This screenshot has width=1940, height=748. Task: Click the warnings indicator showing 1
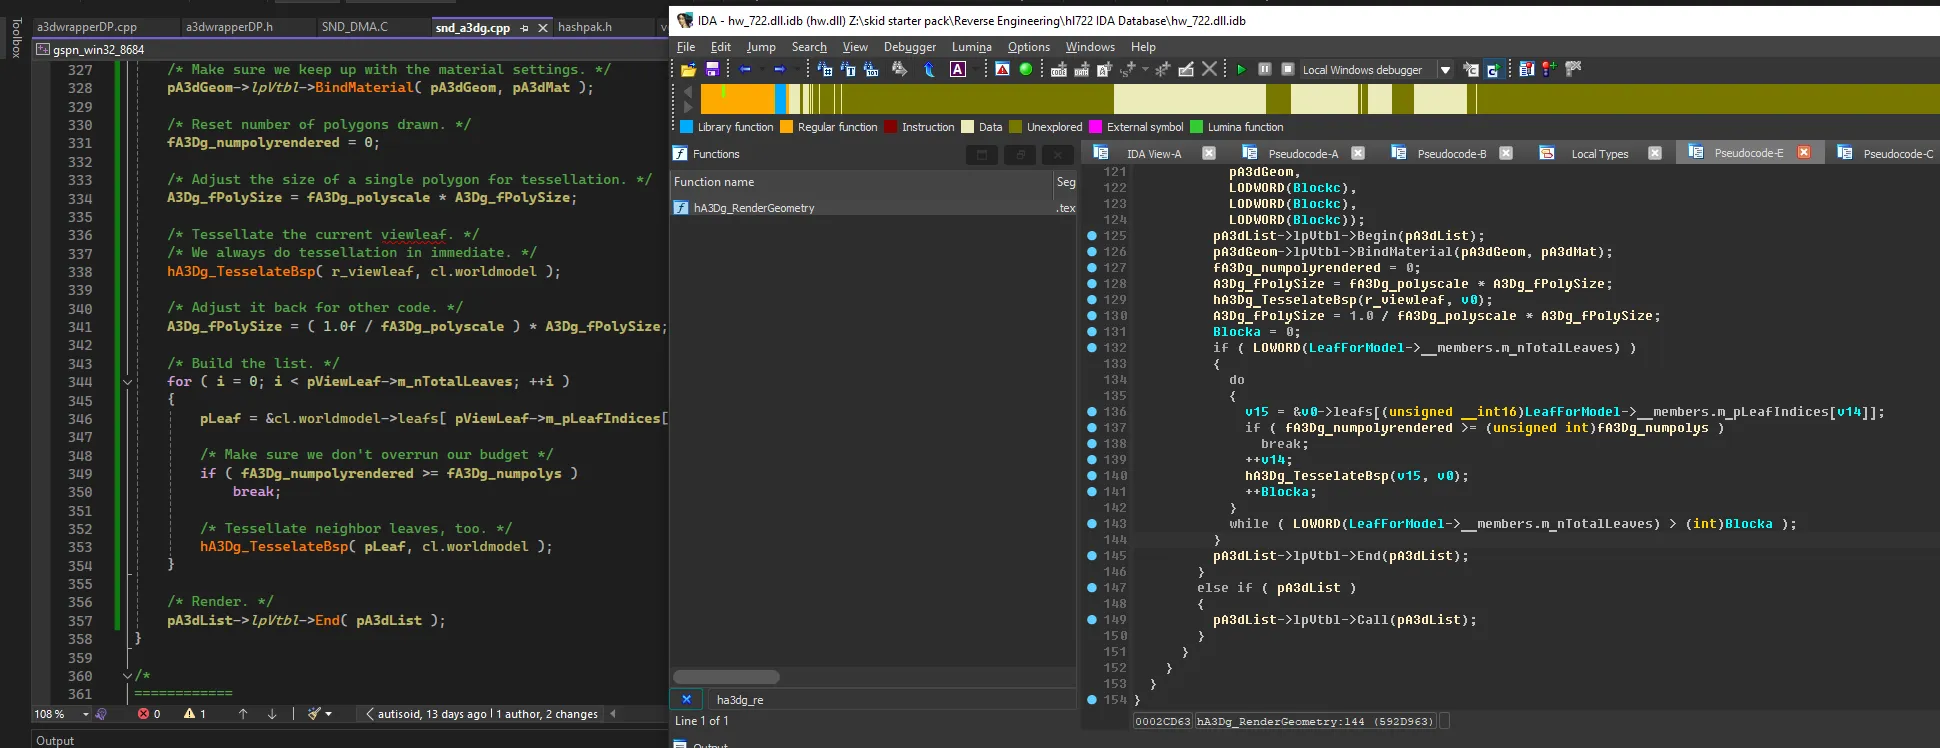194,714
